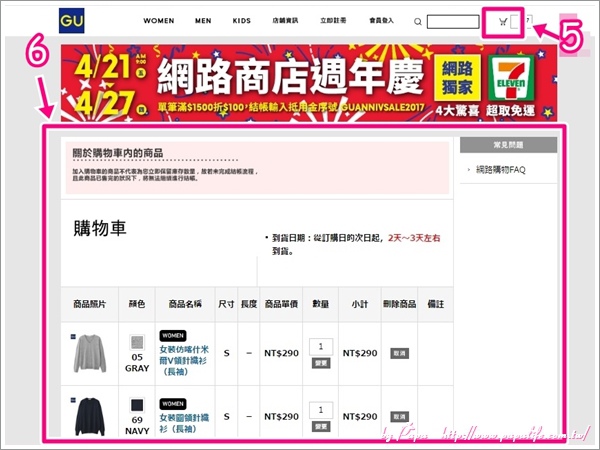Click the 購物車 page heading
Viewport: 600px width, 450px height.
100,228
